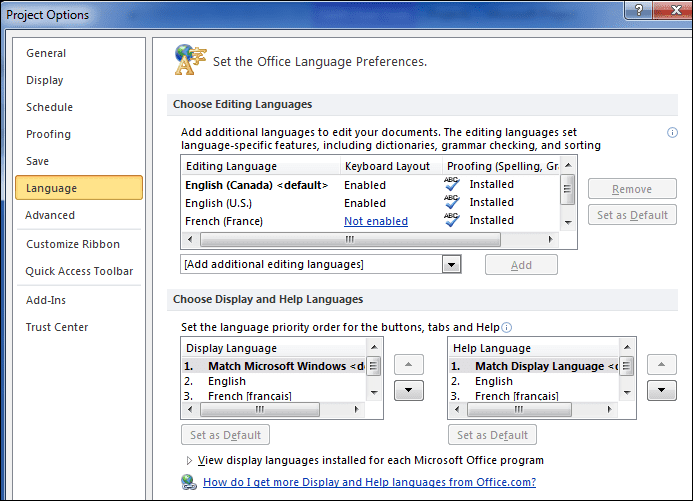The height and width of the screenshot is (501, 693).
Task: Expand 'View display languages installed' section
Action: pyautogui.click(x=189, y=460)
